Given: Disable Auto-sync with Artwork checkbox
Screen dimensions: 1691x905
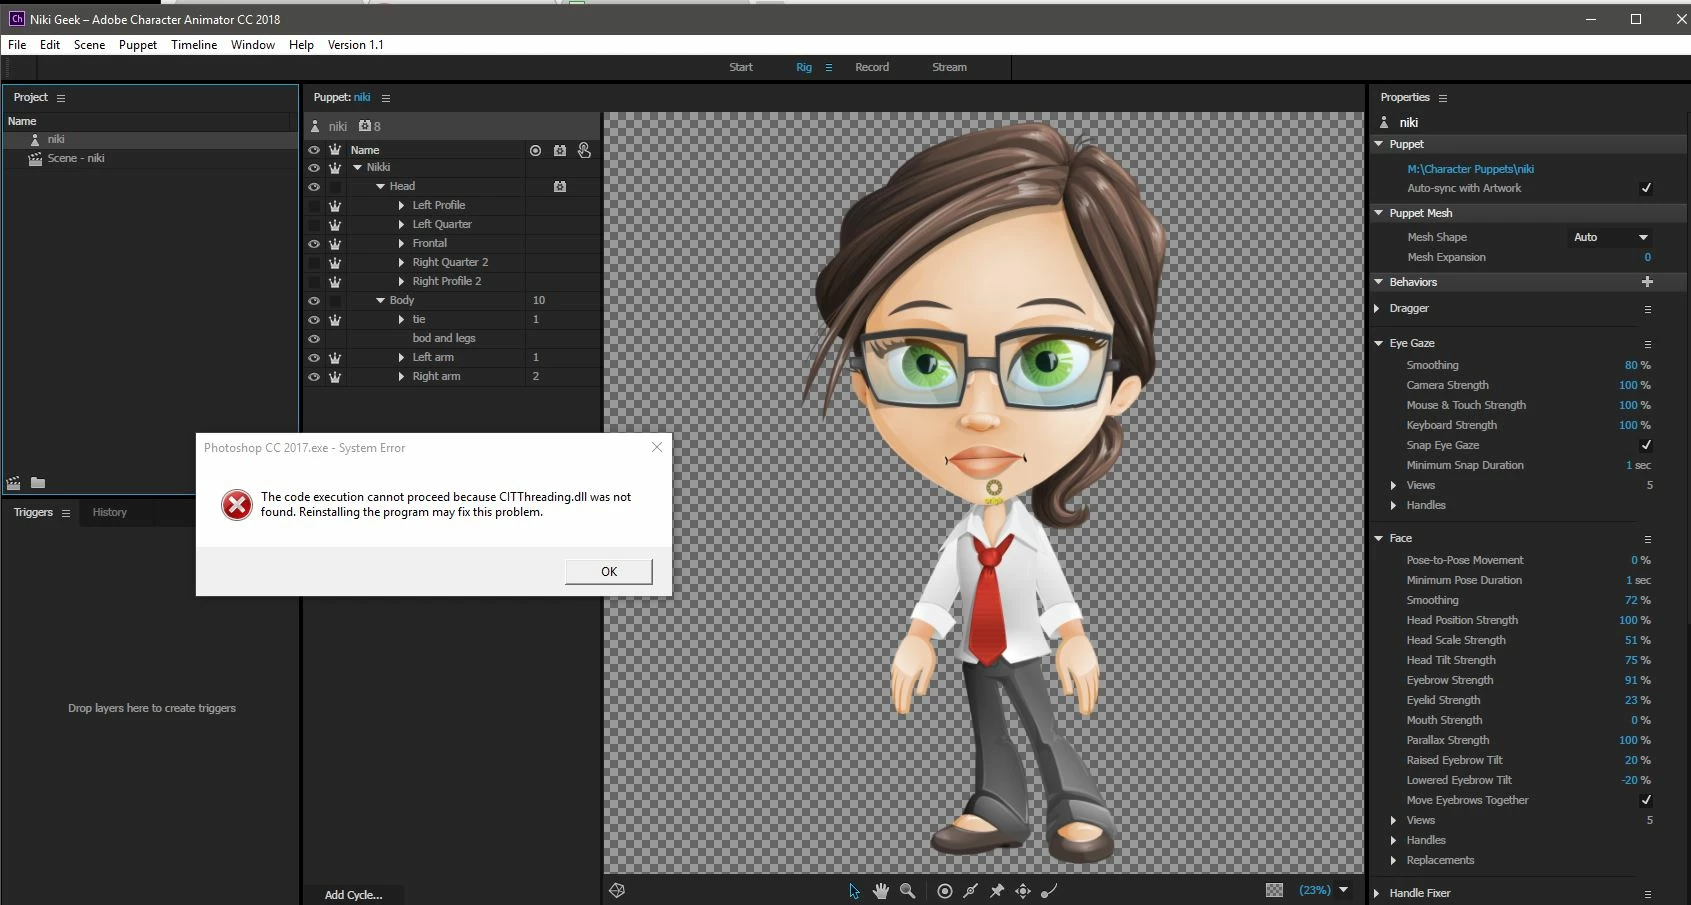Looking at the screenshot, I should 1646,188.
